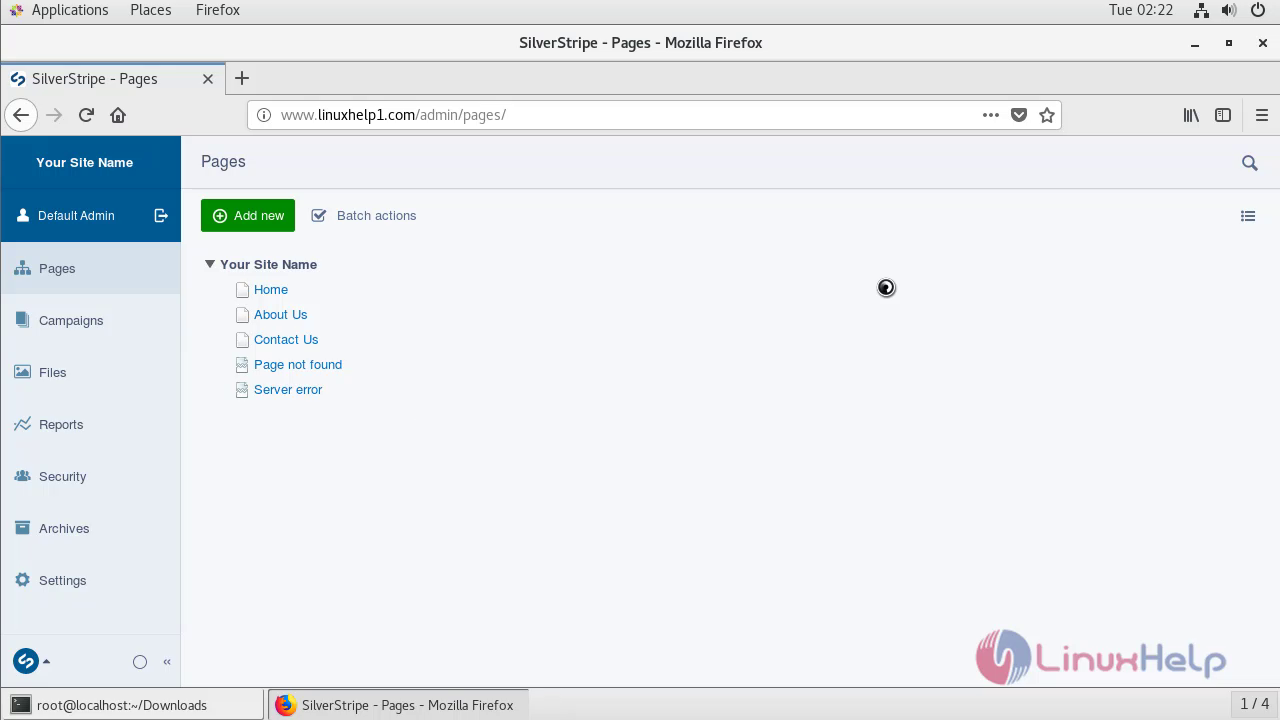The width and height of the screenshot is (1280, 720).
Task: Select the About Us page in tree
Action: coord(280,314)
